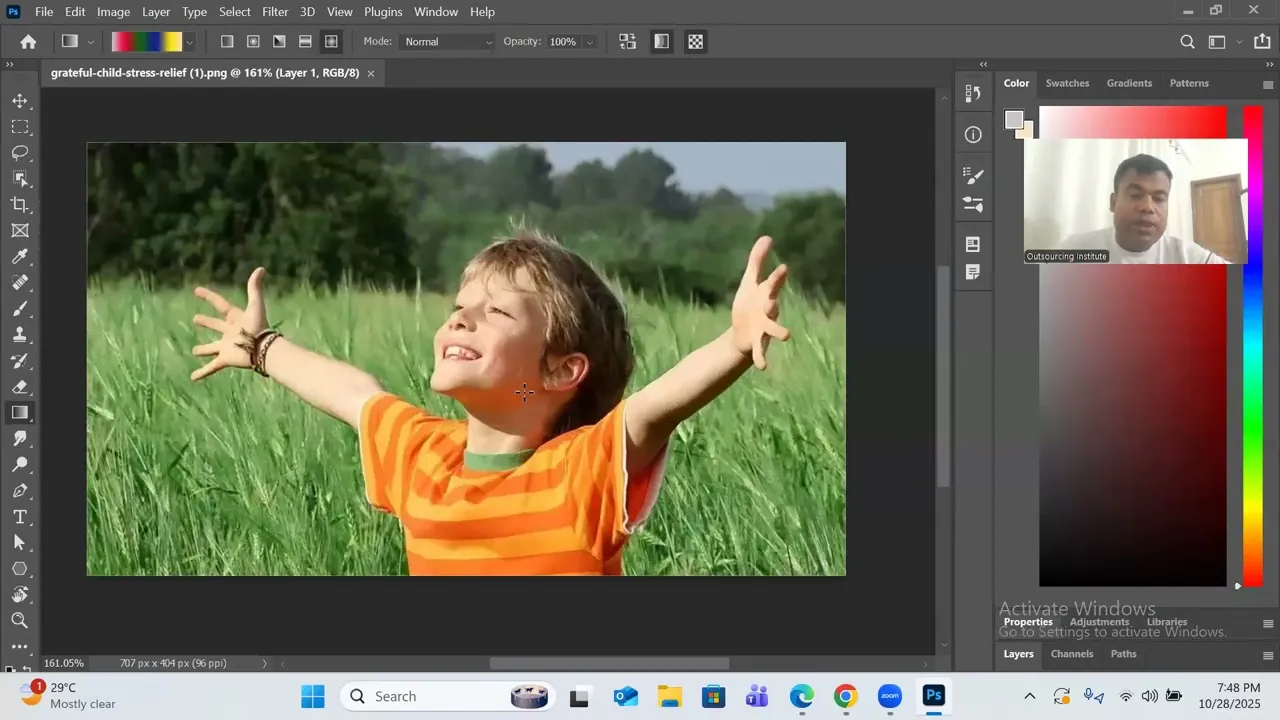This screenshot has width=1280, height=720.
Task: Open the gradient picker dropdown arrow
Action: [189, 42]
